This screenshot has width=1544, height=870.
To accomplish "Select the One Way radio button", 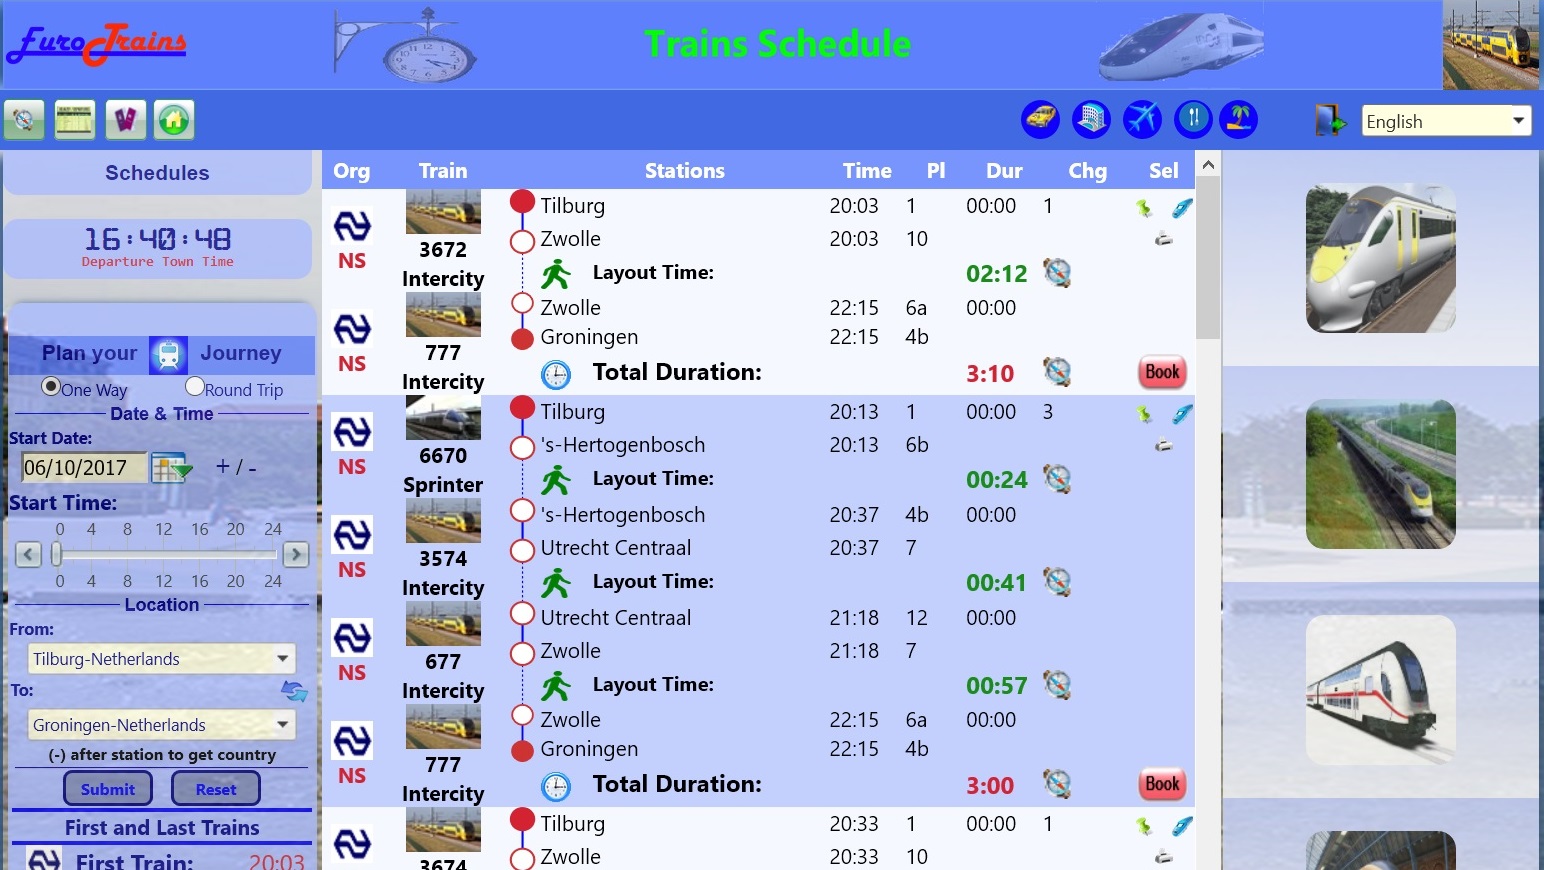I will pyautogui.click(x=50, y=387).
